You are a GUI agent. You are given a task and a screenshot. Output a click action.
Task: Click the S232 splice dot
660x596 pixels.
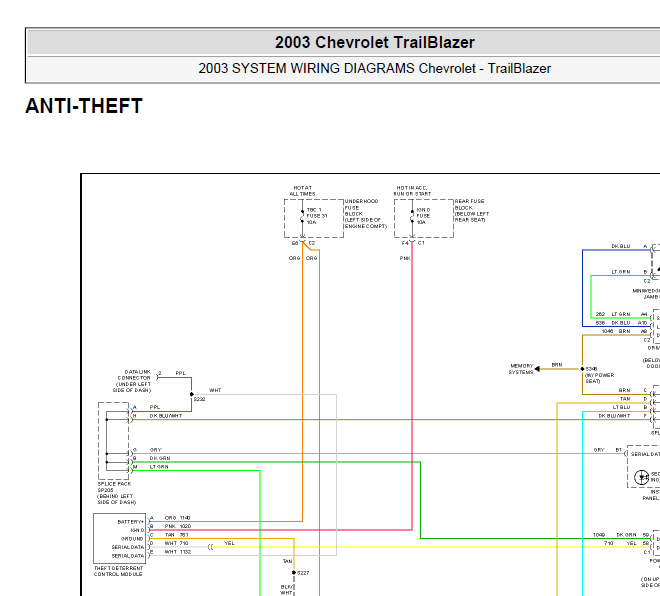[x=192, y=394]
